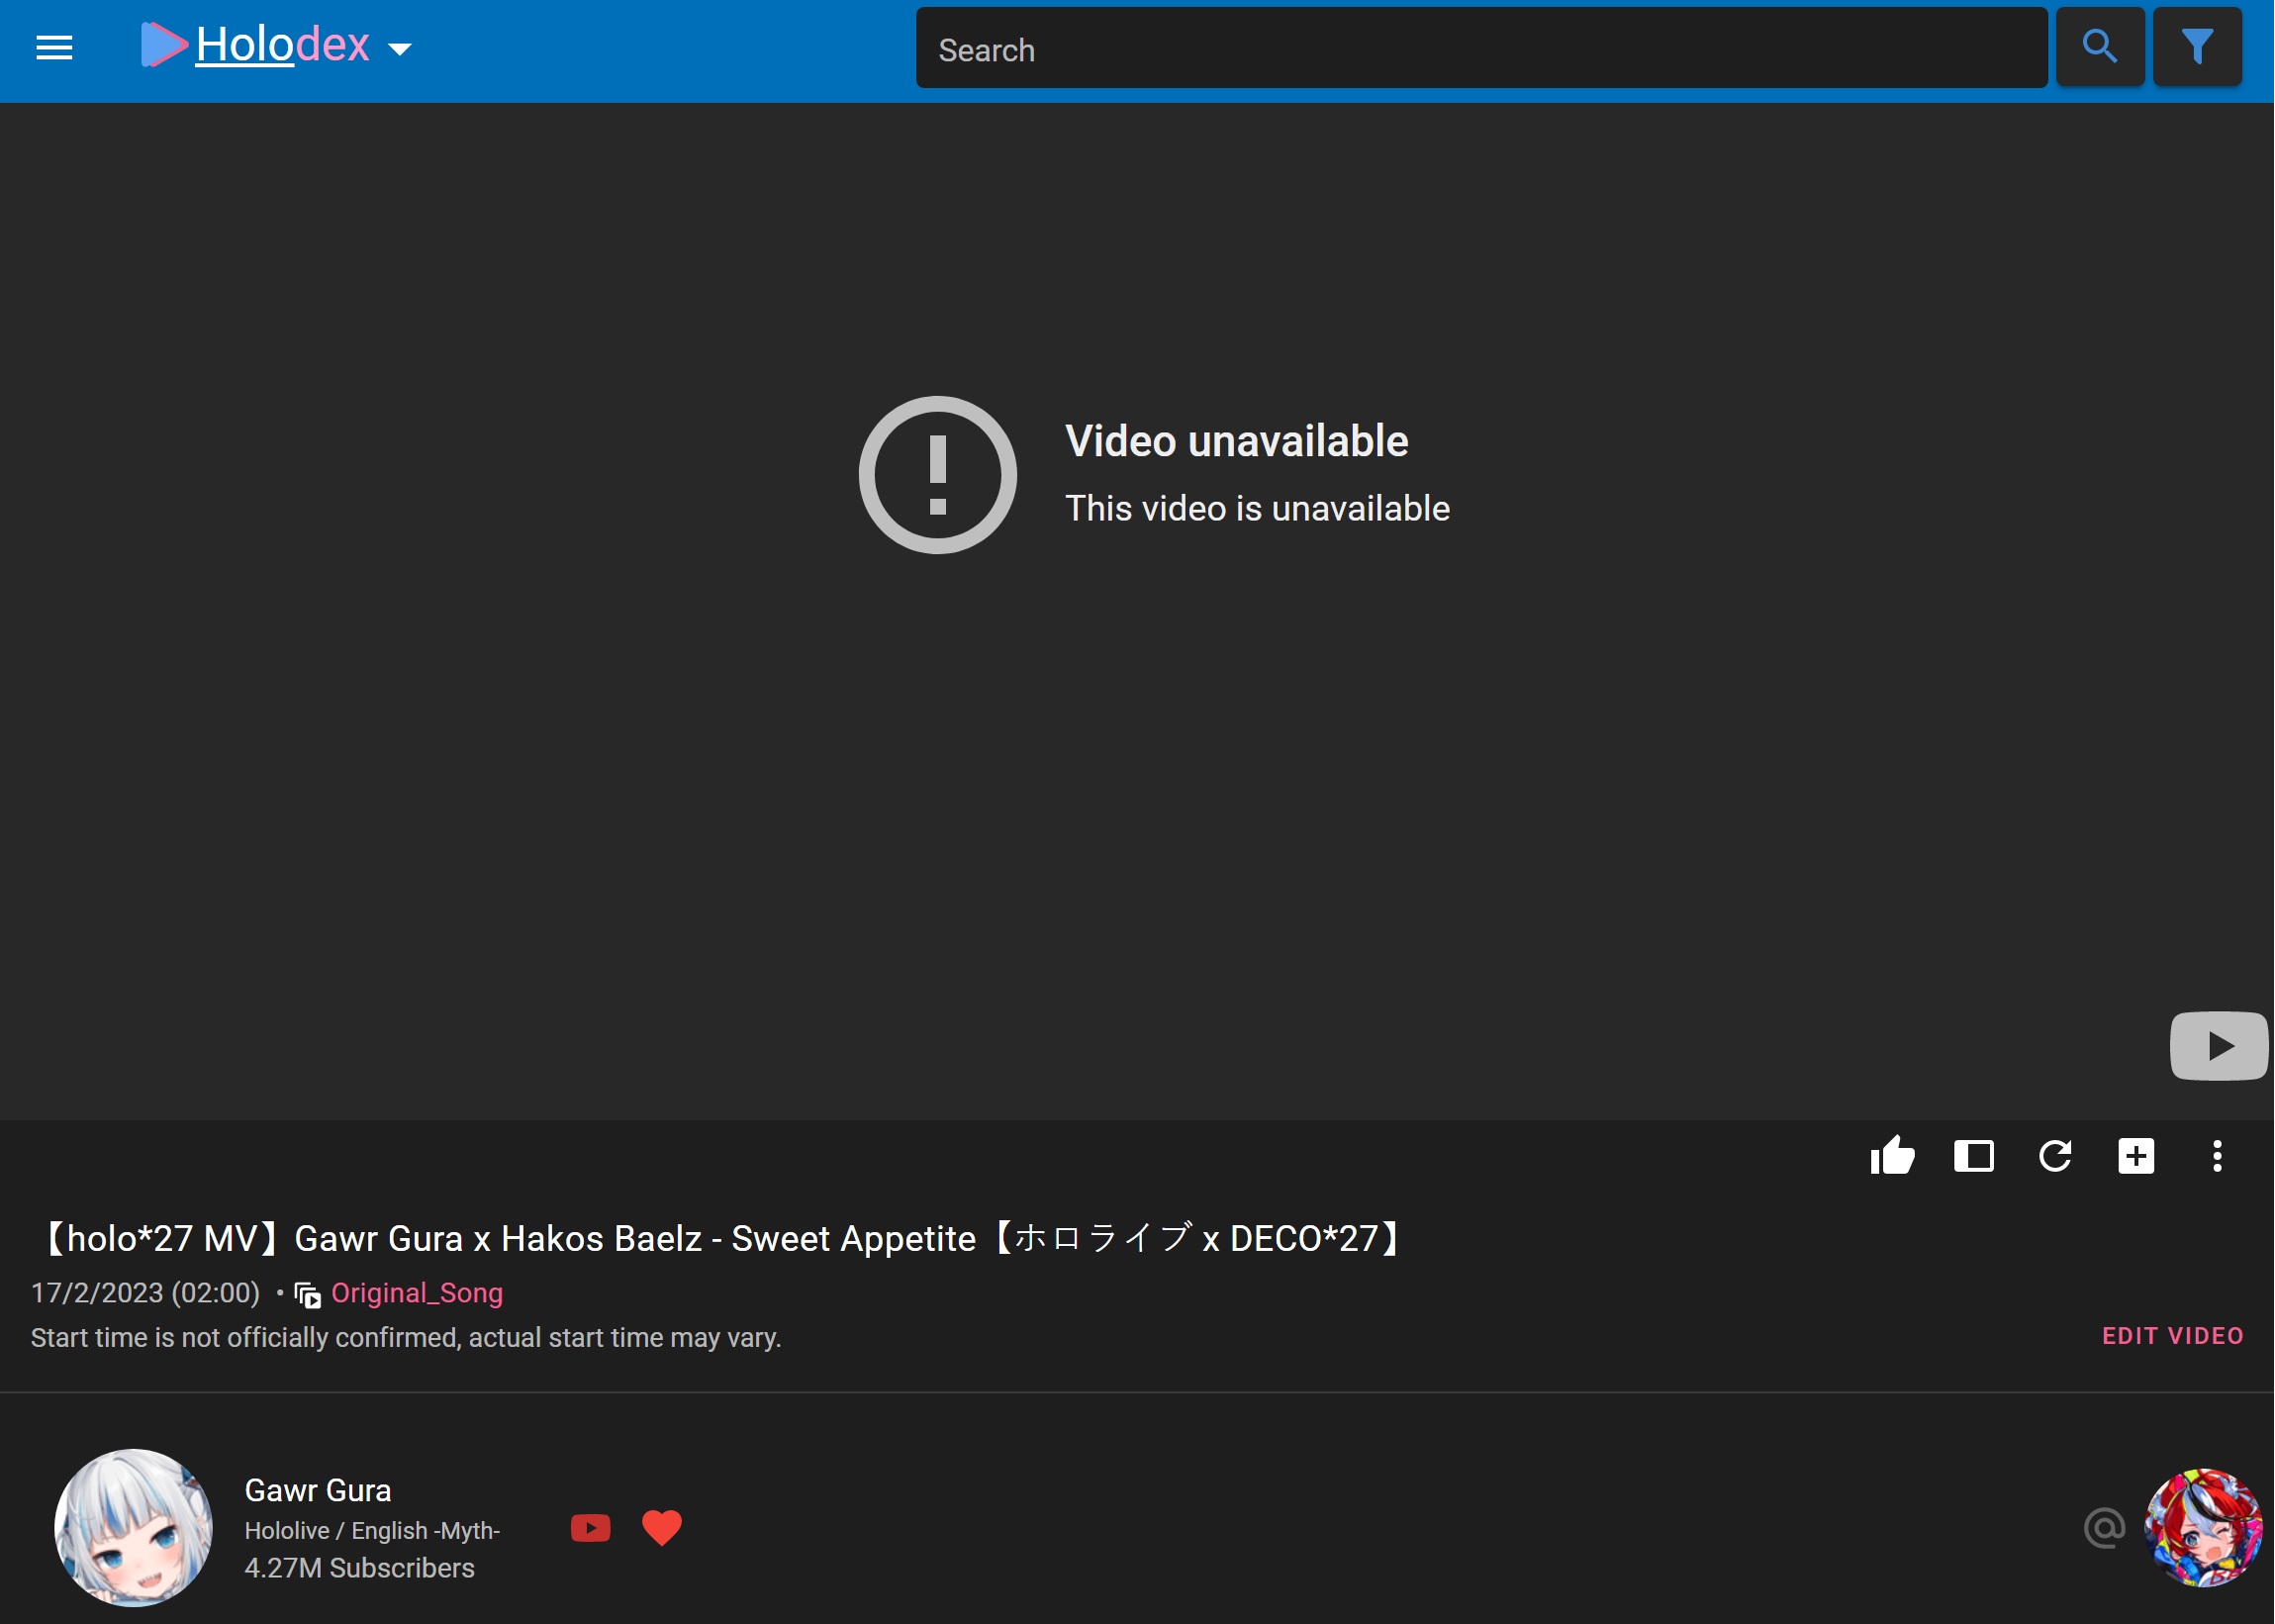Screen dimensions: 2275x1624
Task: Open the mentioned Hakos Baelz avatar
Action: point(2203,1528)
